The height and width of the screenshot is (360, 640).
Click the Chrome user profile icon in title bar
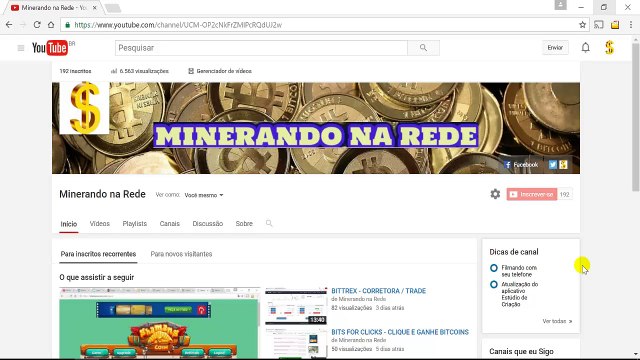(560, 5)
